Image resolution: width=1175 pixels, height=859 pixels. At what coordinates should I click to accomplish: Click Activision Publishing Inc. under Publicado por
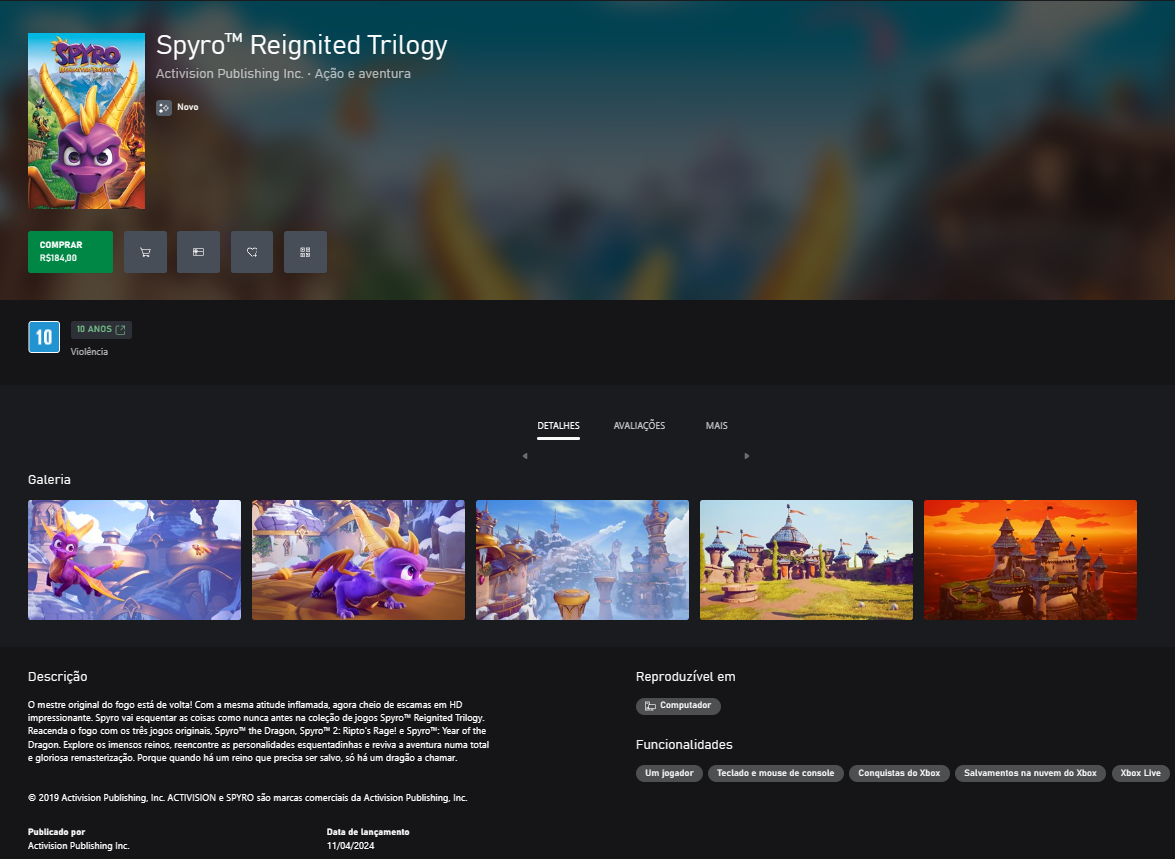tap(79, 846)
